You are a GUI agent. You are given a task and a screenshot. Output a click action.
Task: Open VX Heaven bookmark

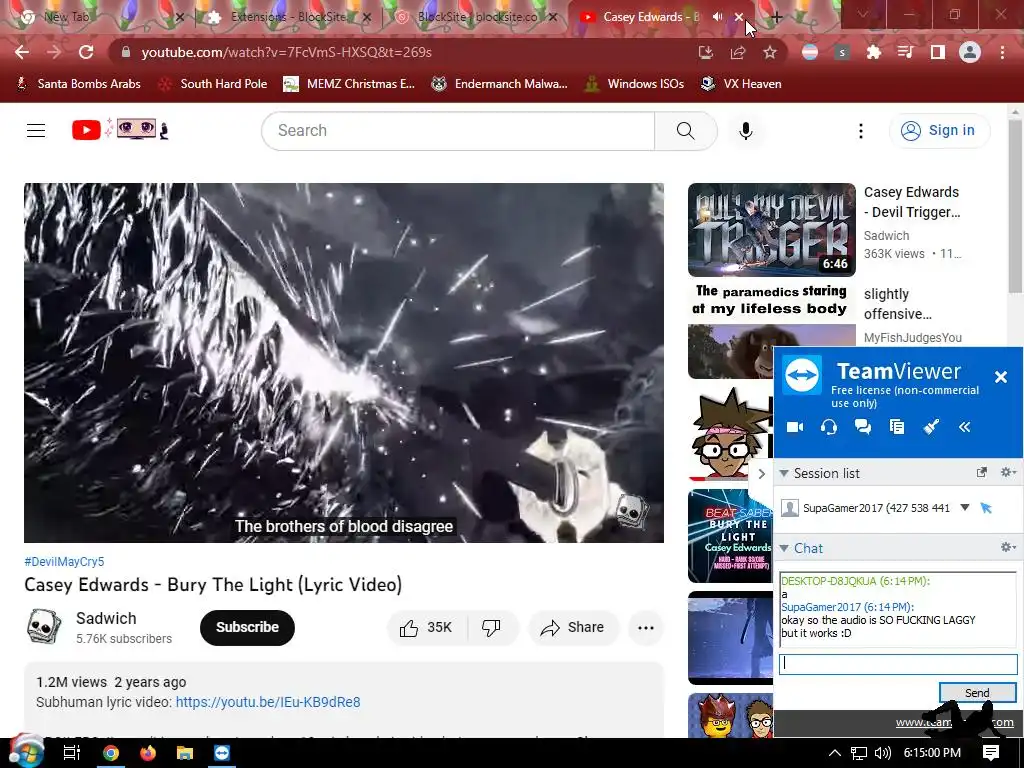pos(741,84)
